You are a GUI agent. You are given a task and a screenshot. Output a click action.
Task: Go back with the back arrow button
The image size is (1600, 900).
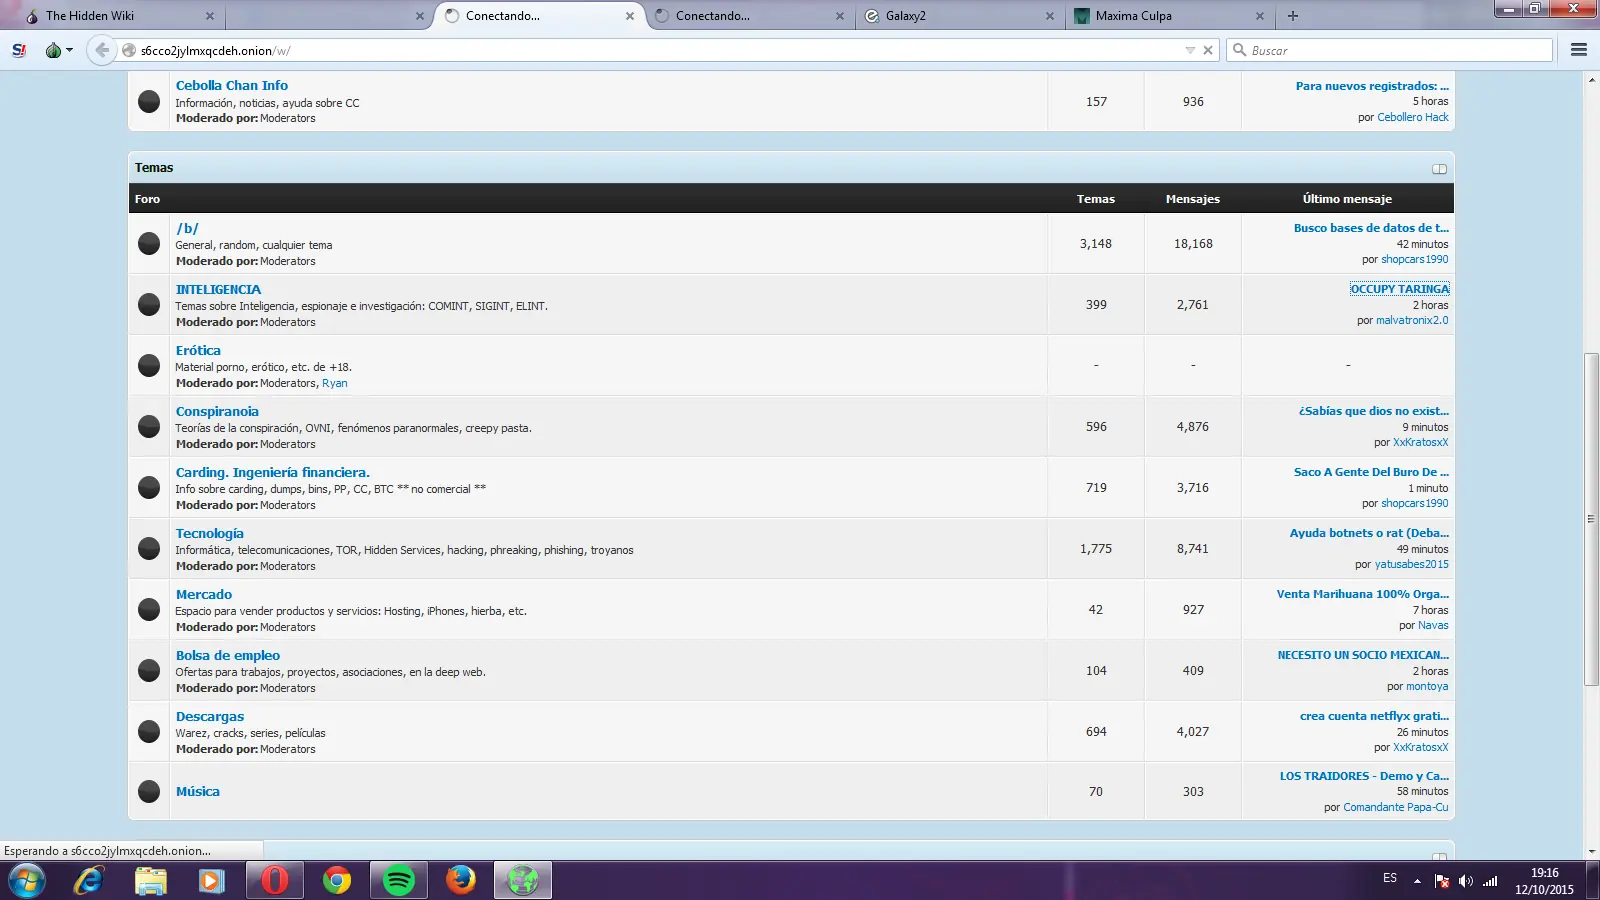pos(102,50)
